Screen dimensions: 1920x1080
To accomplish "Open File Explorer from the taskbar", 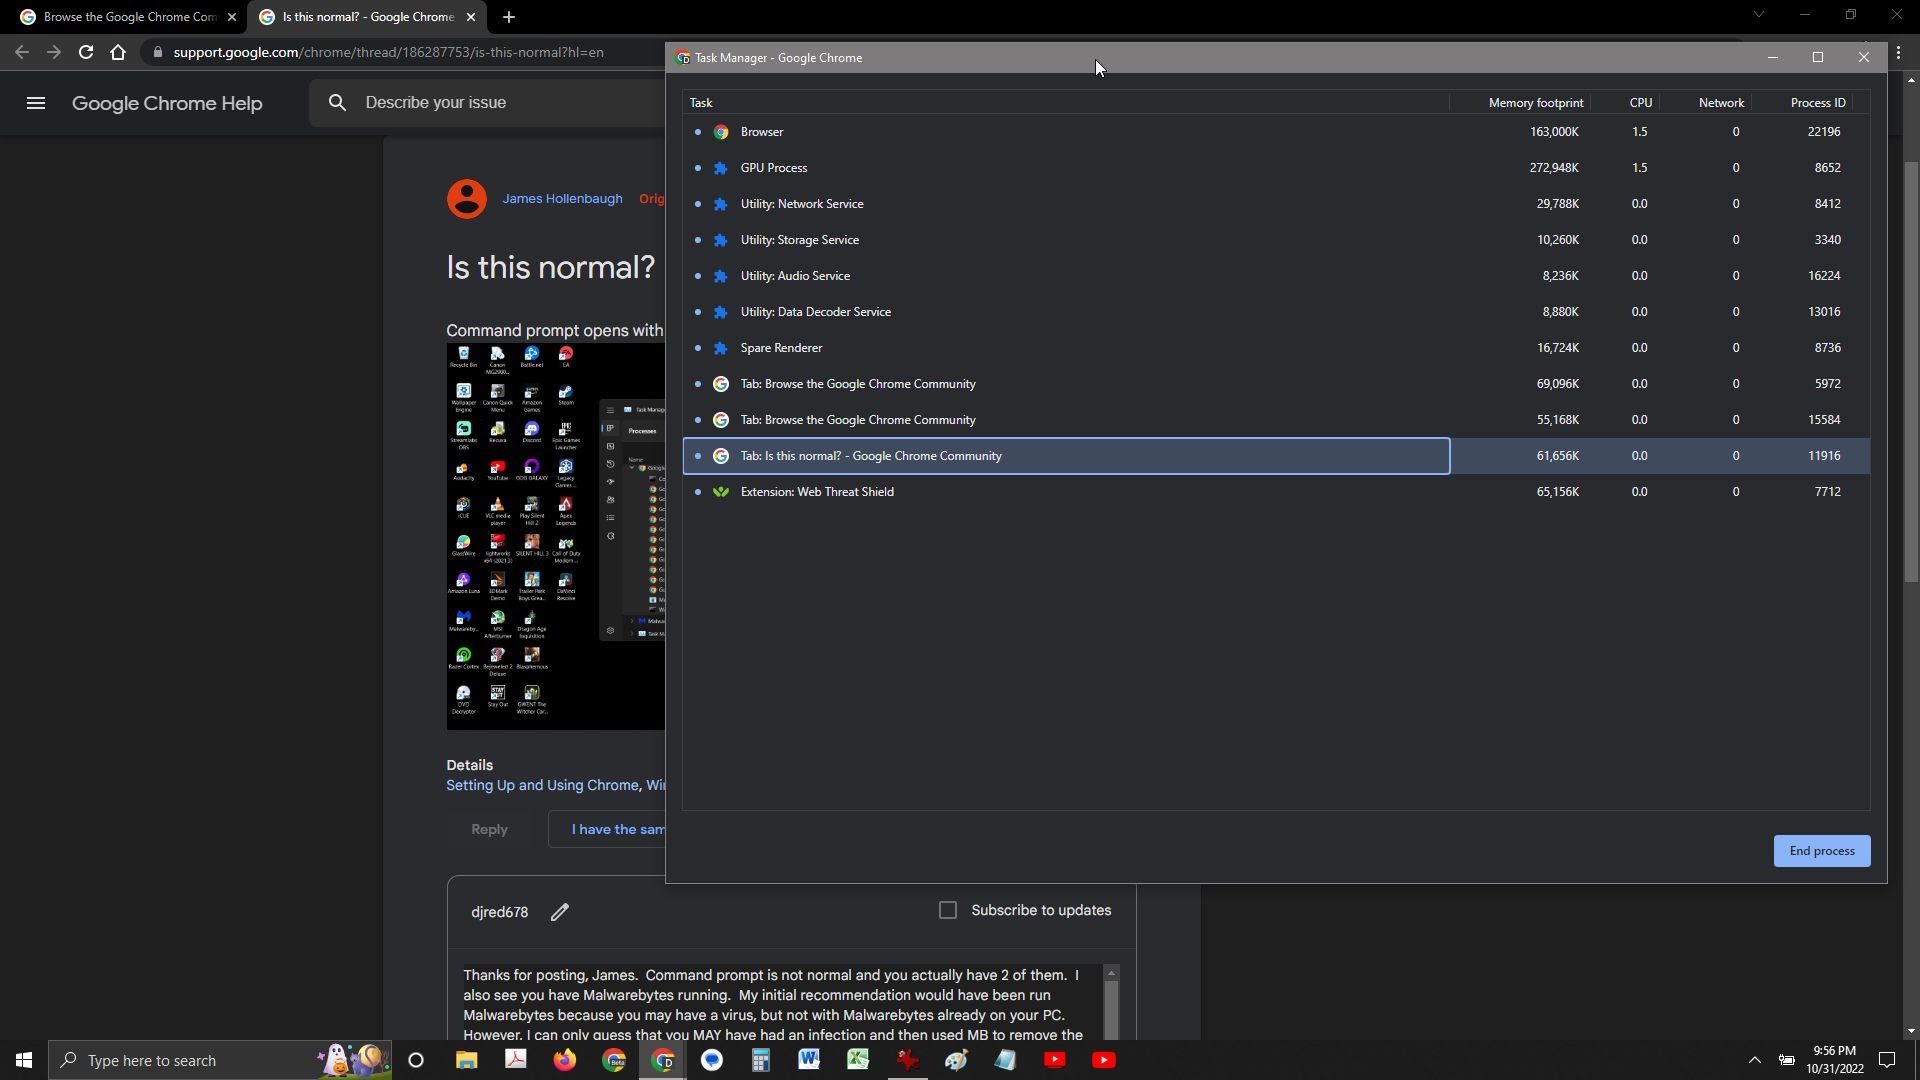I will point(466,1060).
